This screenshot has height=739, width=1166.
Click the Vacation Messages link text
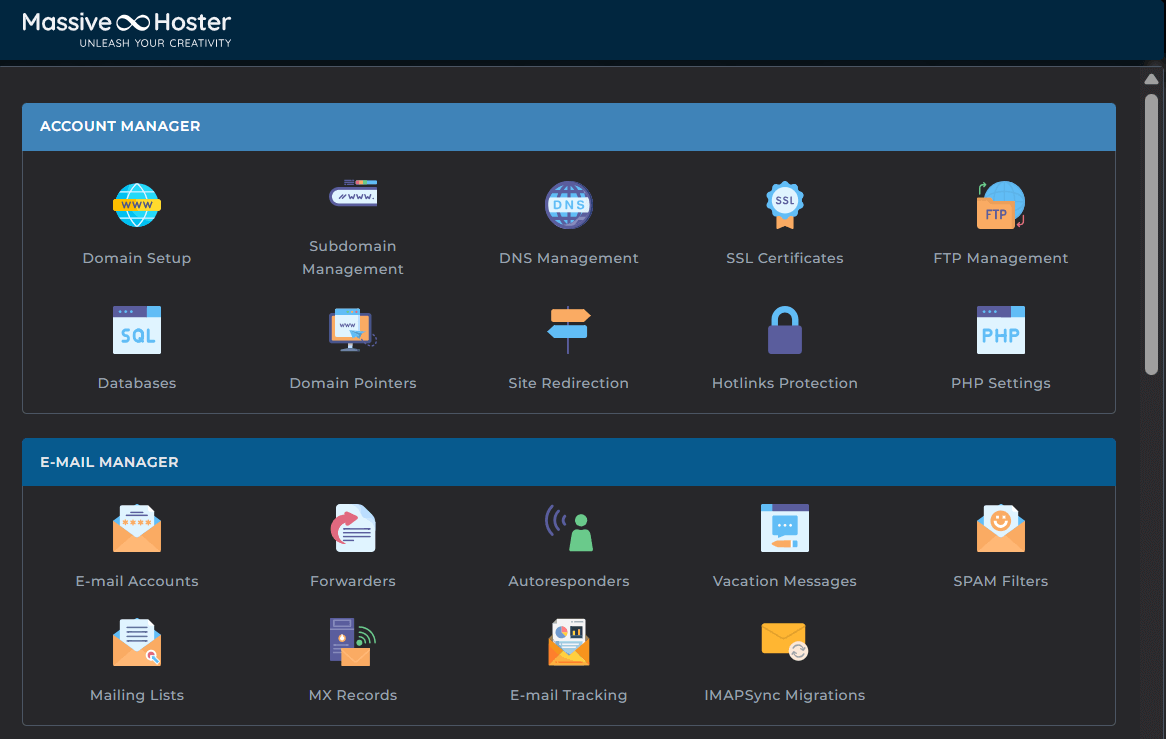[784, 581]
